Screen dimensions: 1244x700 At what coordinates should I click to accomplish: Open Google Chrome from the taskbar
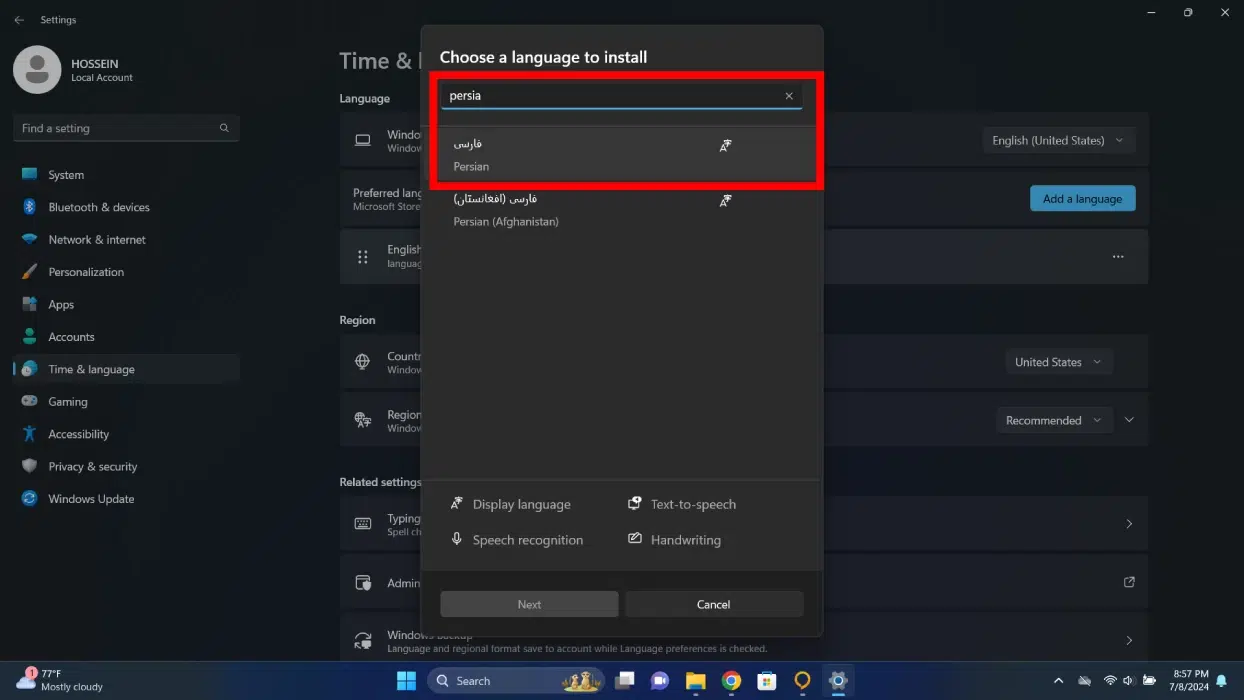coord(731,681)
